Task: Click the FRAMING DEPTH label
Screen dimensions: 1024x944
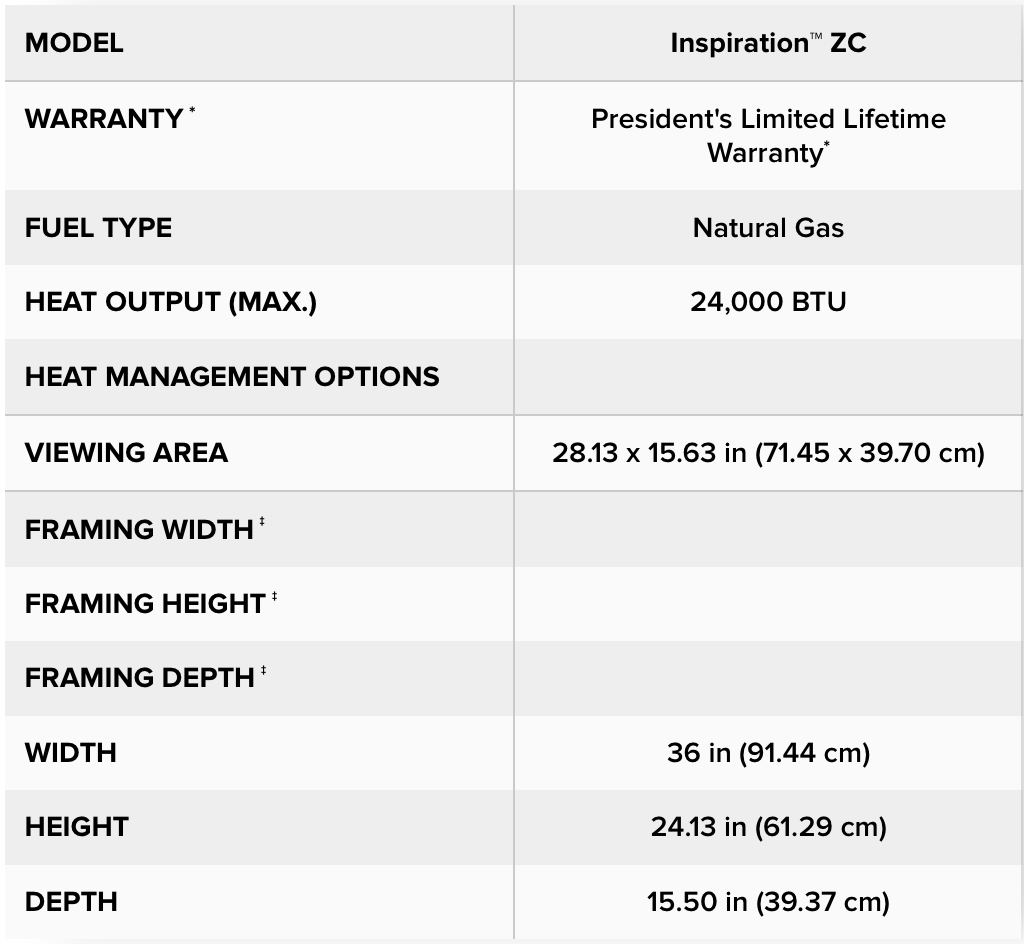Action: click(x=139, y=678)
